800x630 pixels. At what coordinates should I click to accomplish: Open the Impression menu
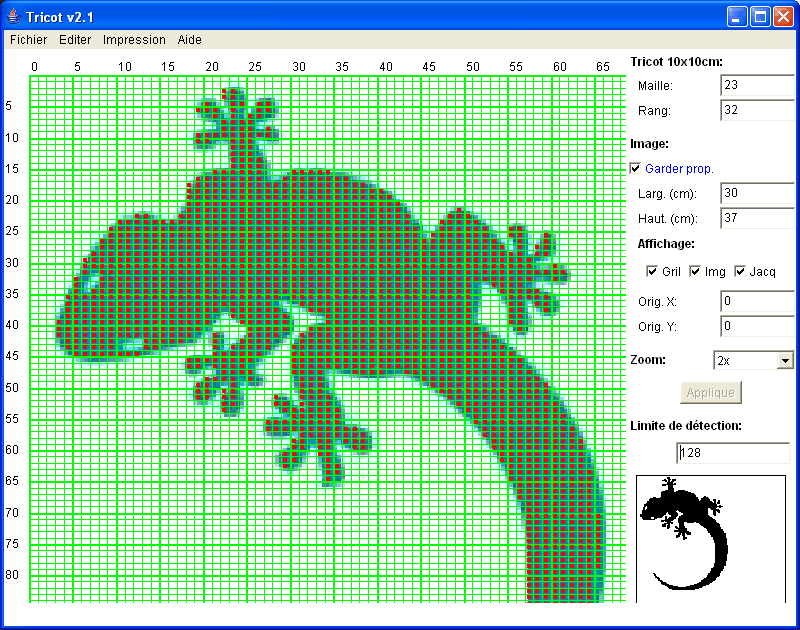(134, 40)
